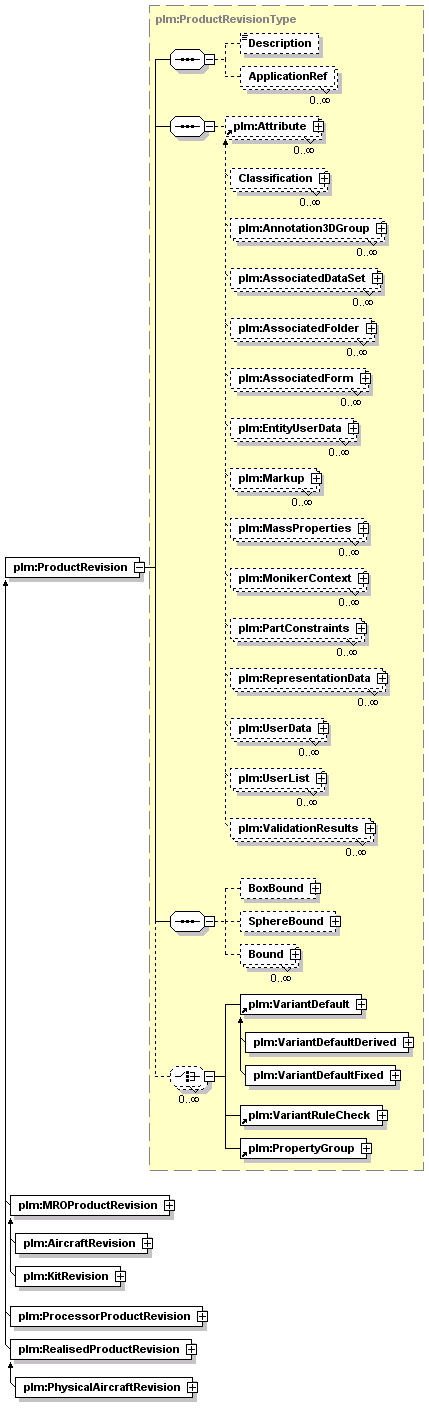The height and width of the screenshot is (1410, 429).
Task: Expand plm:VariantDefaultFixed plus icon
Action: tap(394, 1075)
